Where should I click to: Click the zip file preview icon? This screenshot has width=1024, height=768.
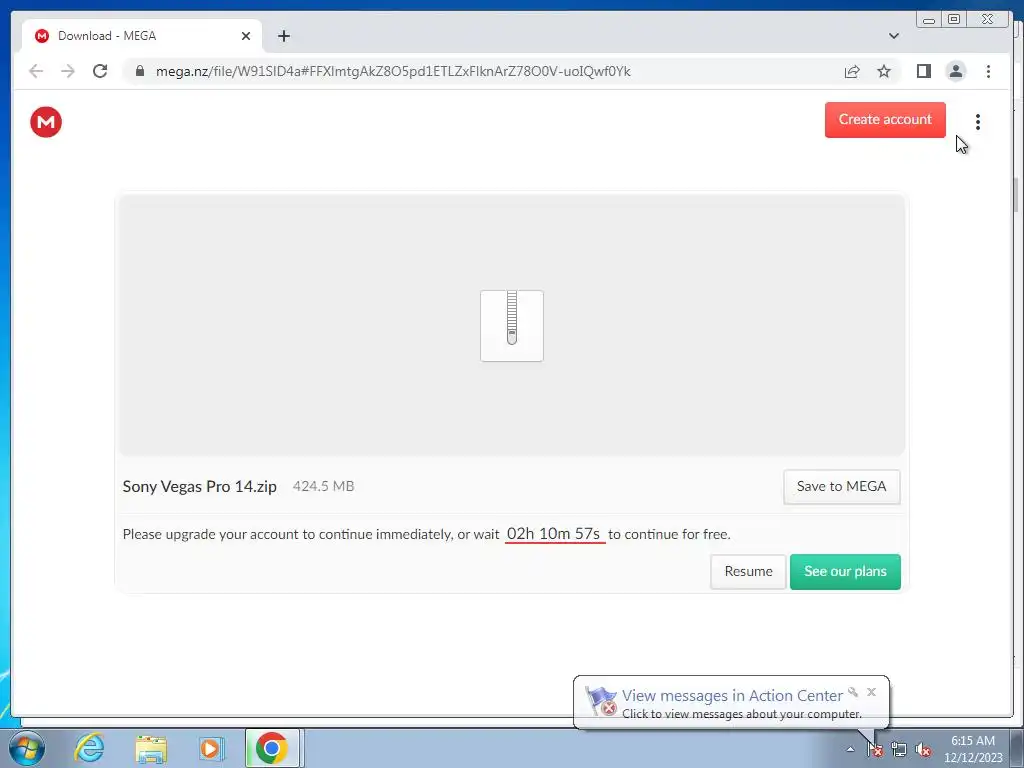(x=512, y=326)
